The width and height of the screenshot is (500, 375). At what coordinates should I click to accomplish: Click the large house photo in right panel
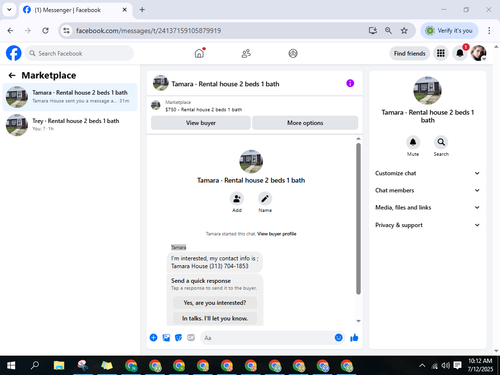click(x=427, y=91)
